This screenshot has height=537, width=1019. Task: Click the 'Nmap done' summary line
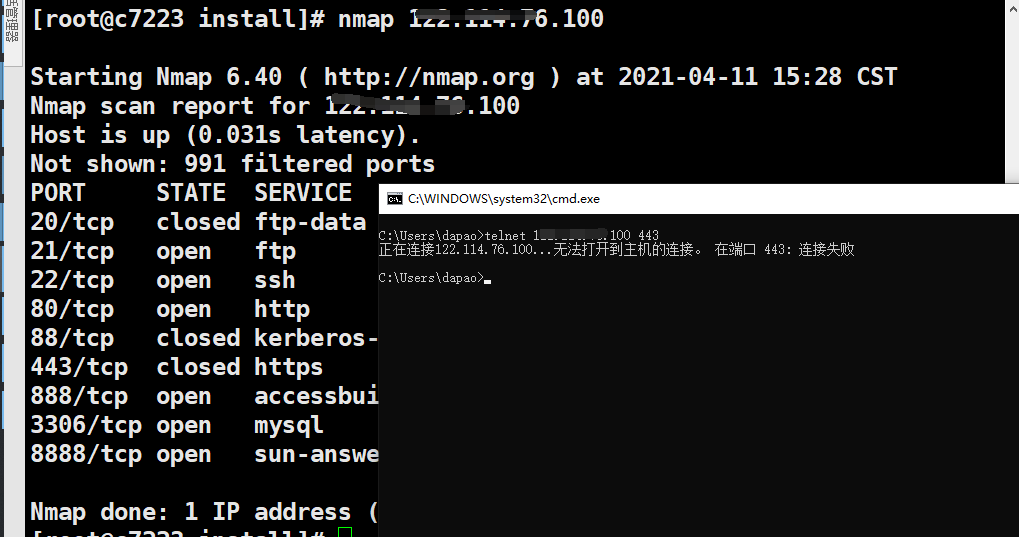pos(204,512)
